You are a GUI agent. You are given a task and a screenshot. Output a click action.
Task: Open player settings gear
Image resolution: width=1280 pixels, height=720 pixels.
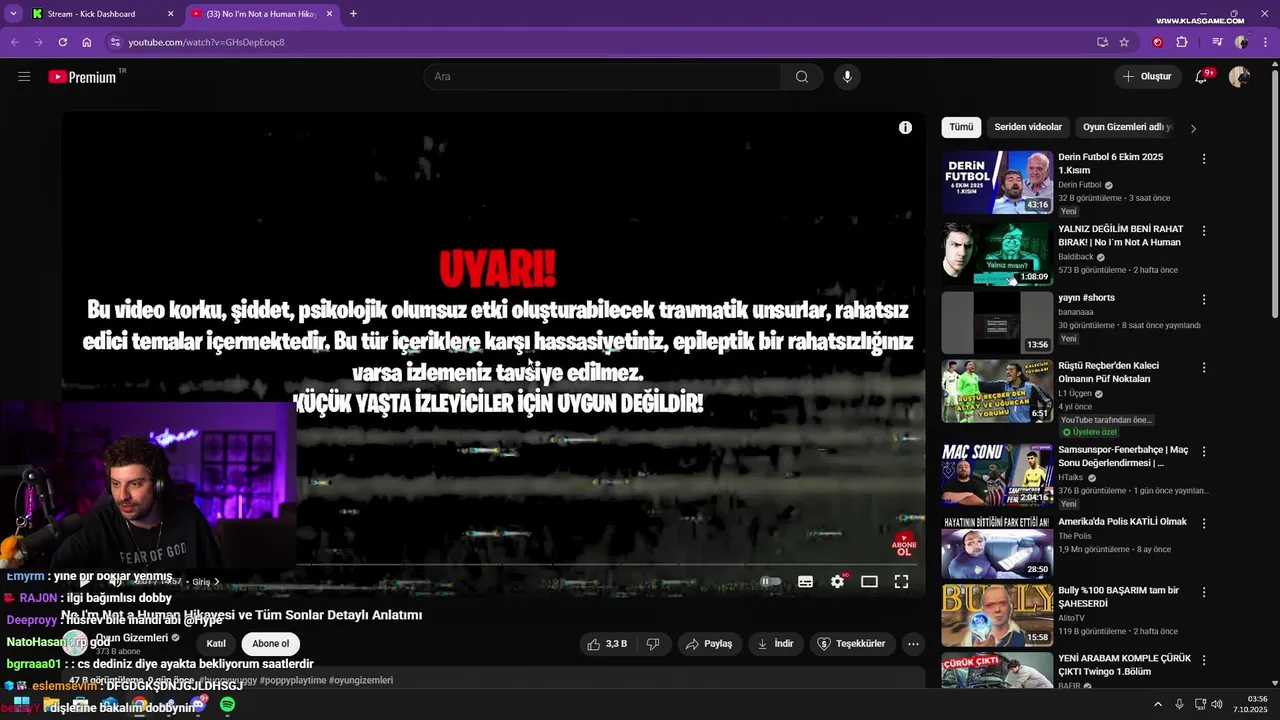click(x=838, y=581)
